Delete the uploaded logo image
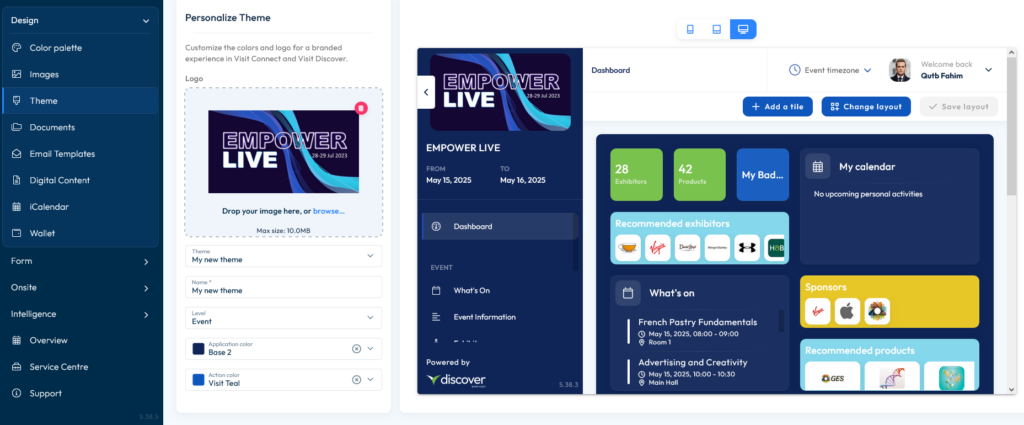1024x425 pixels. (361, 108)
